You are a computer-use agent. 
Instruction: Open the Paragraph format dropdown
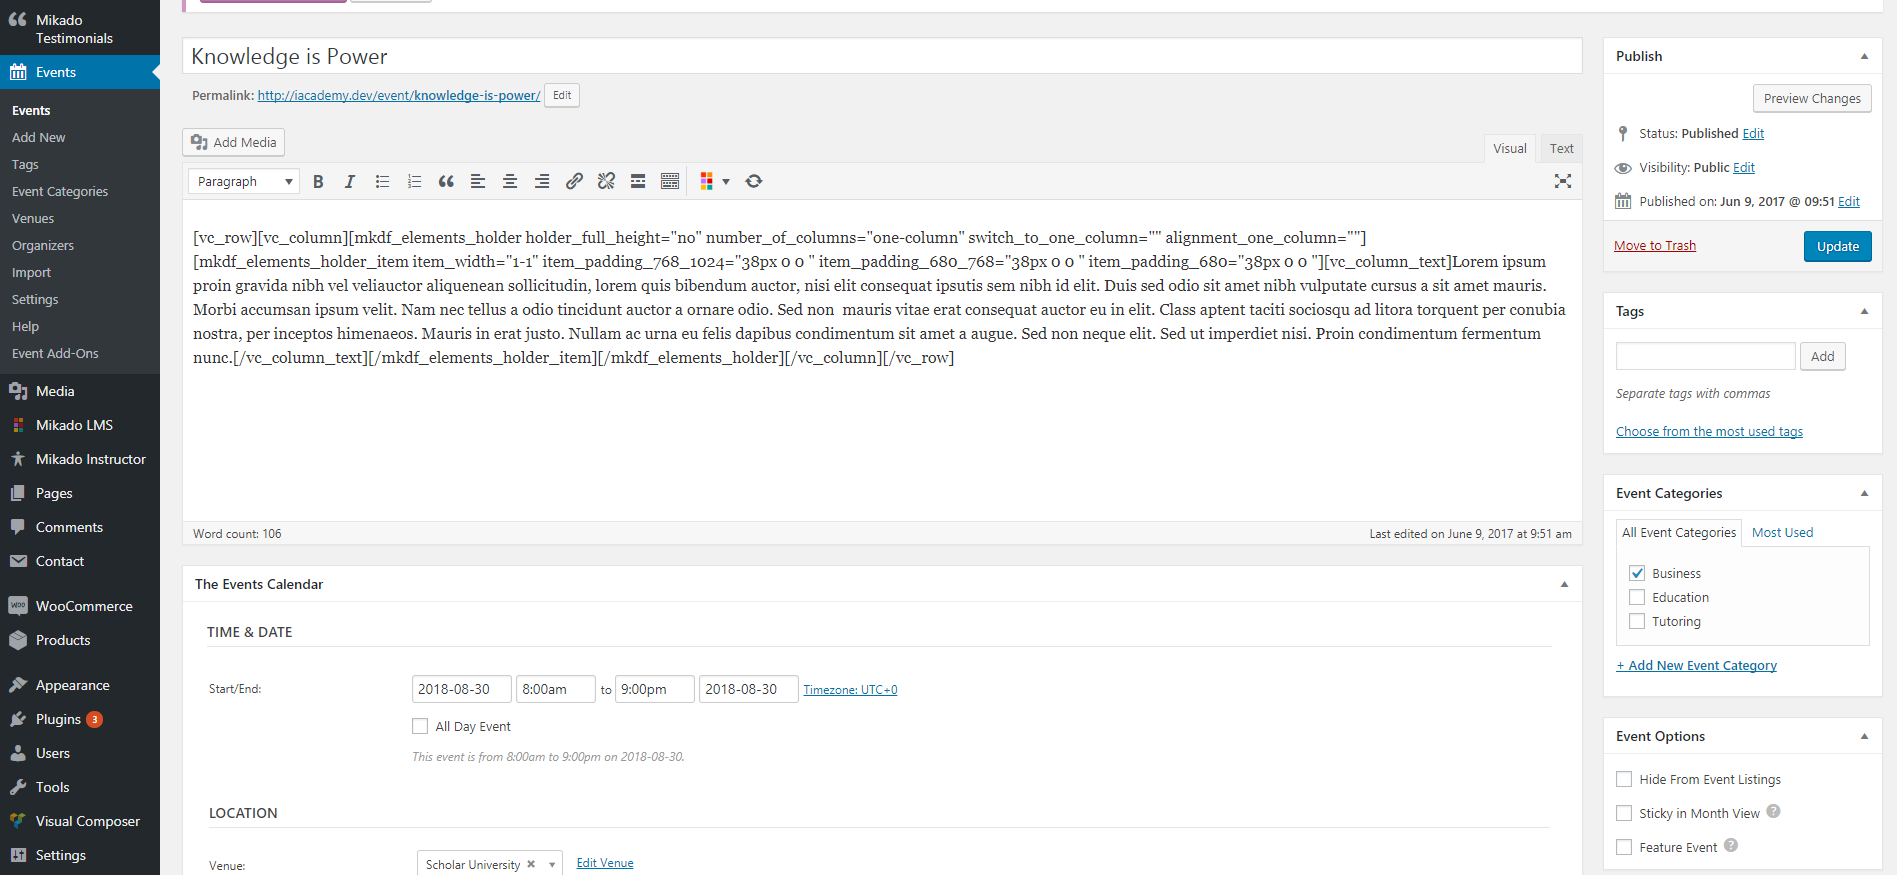[x=244, y=181]
